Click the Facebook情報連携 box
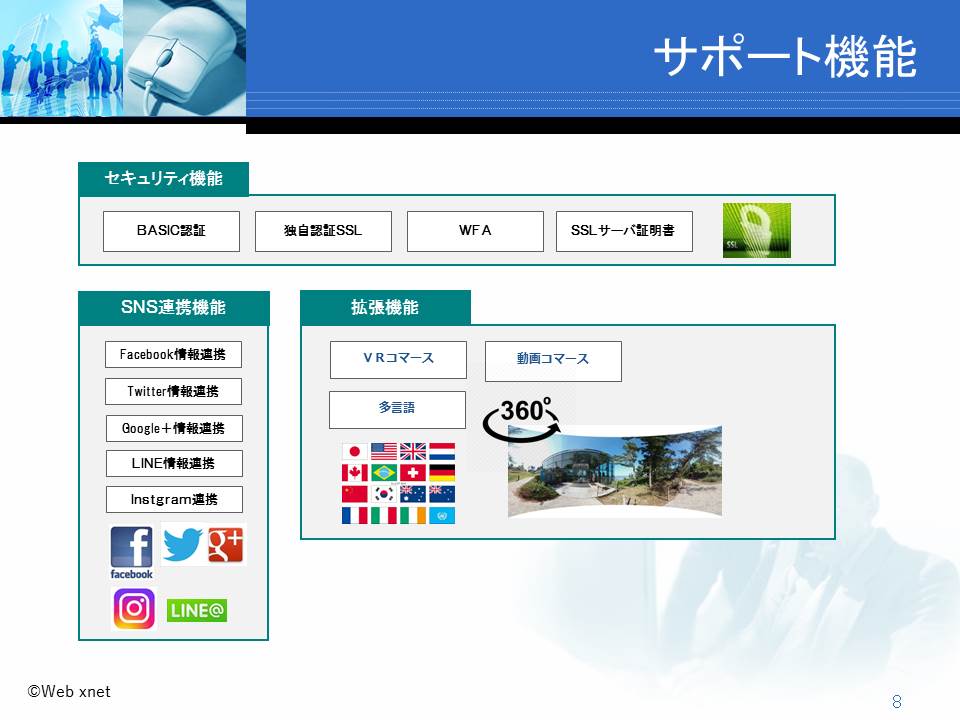 point(173,354)
